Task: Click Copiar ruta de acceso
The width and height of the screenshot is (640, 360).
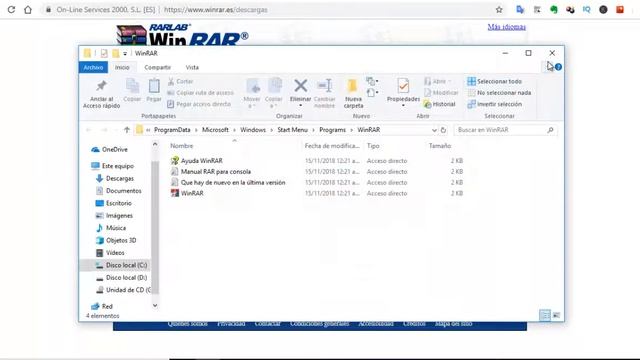Action: (x=200, y=93)
